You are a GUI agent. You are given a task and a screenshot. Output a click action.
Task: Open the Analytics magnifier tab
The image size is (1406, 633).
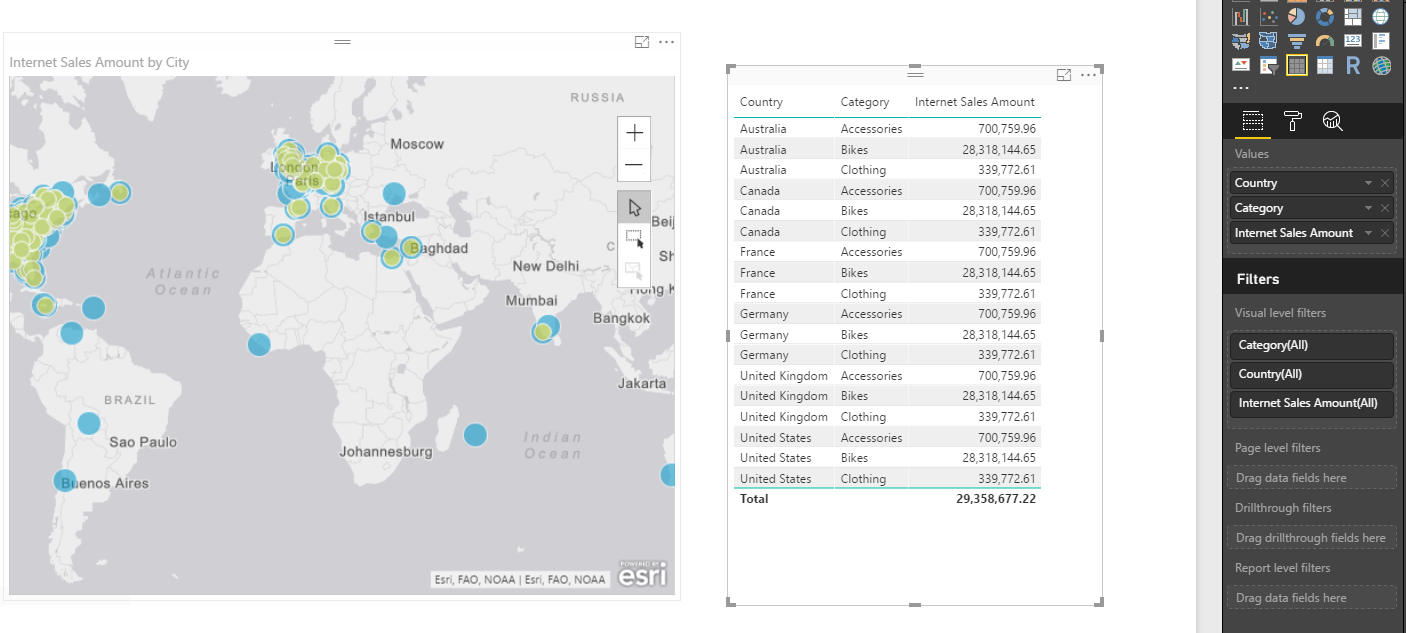1332,122
